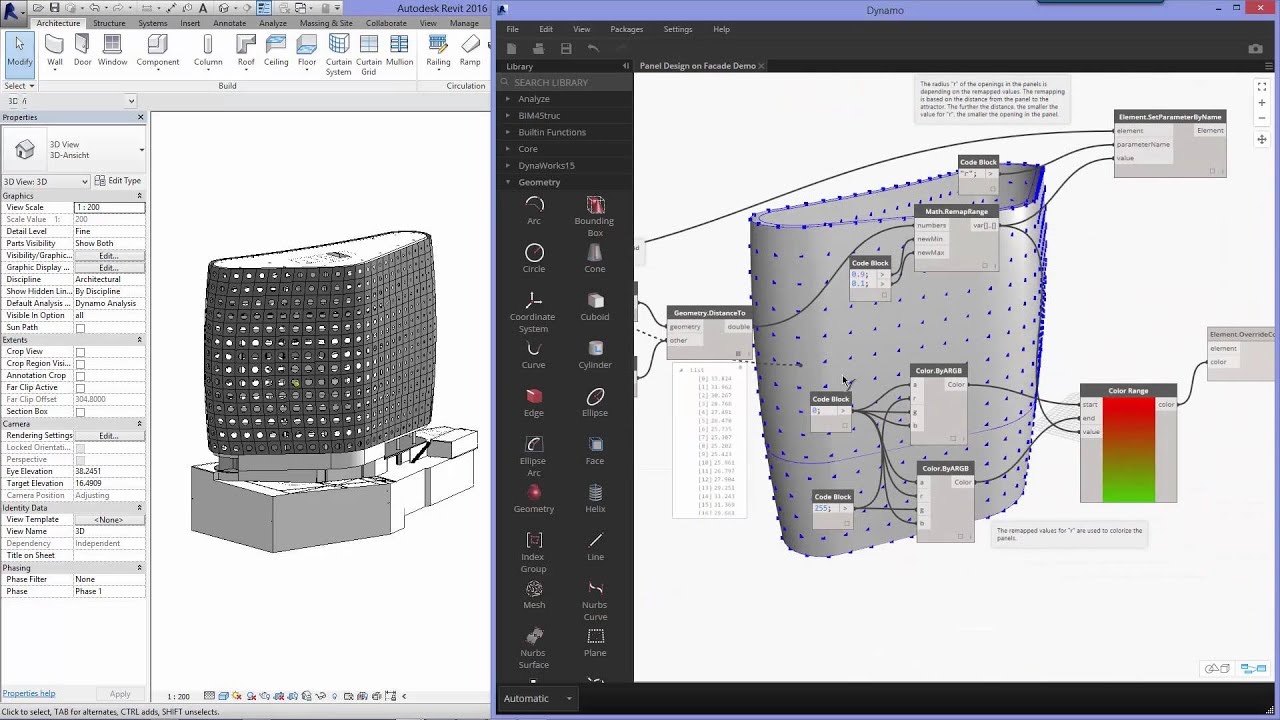Click Edit button for Rendering Settings

(x=108, y=436)
